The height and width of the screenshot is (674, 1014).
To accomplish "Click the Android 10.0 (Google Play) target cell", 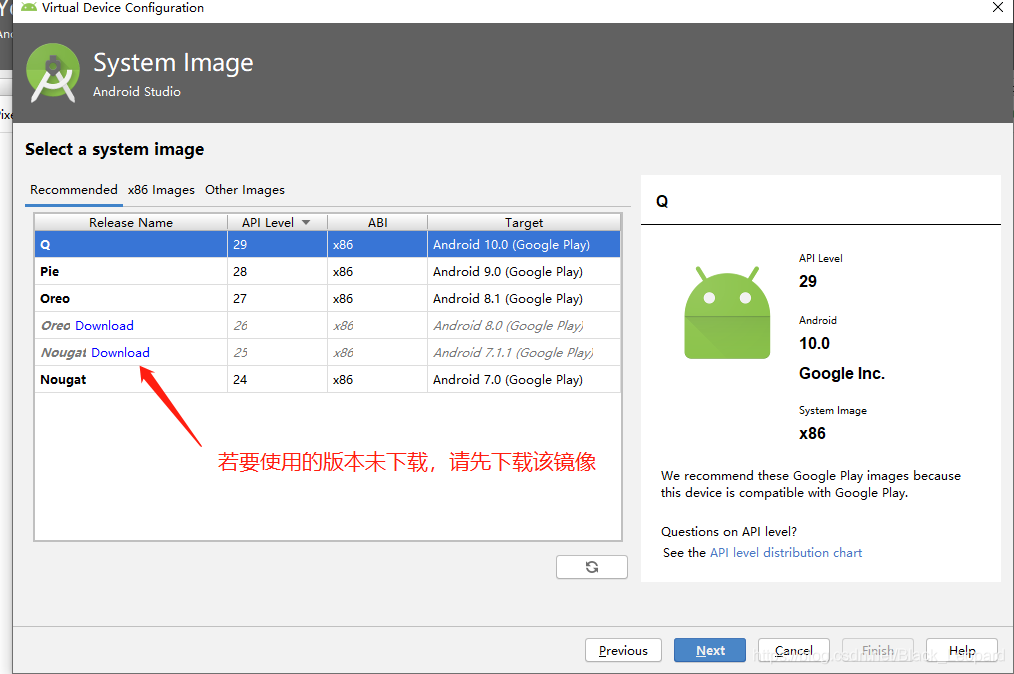I will 524,245.
